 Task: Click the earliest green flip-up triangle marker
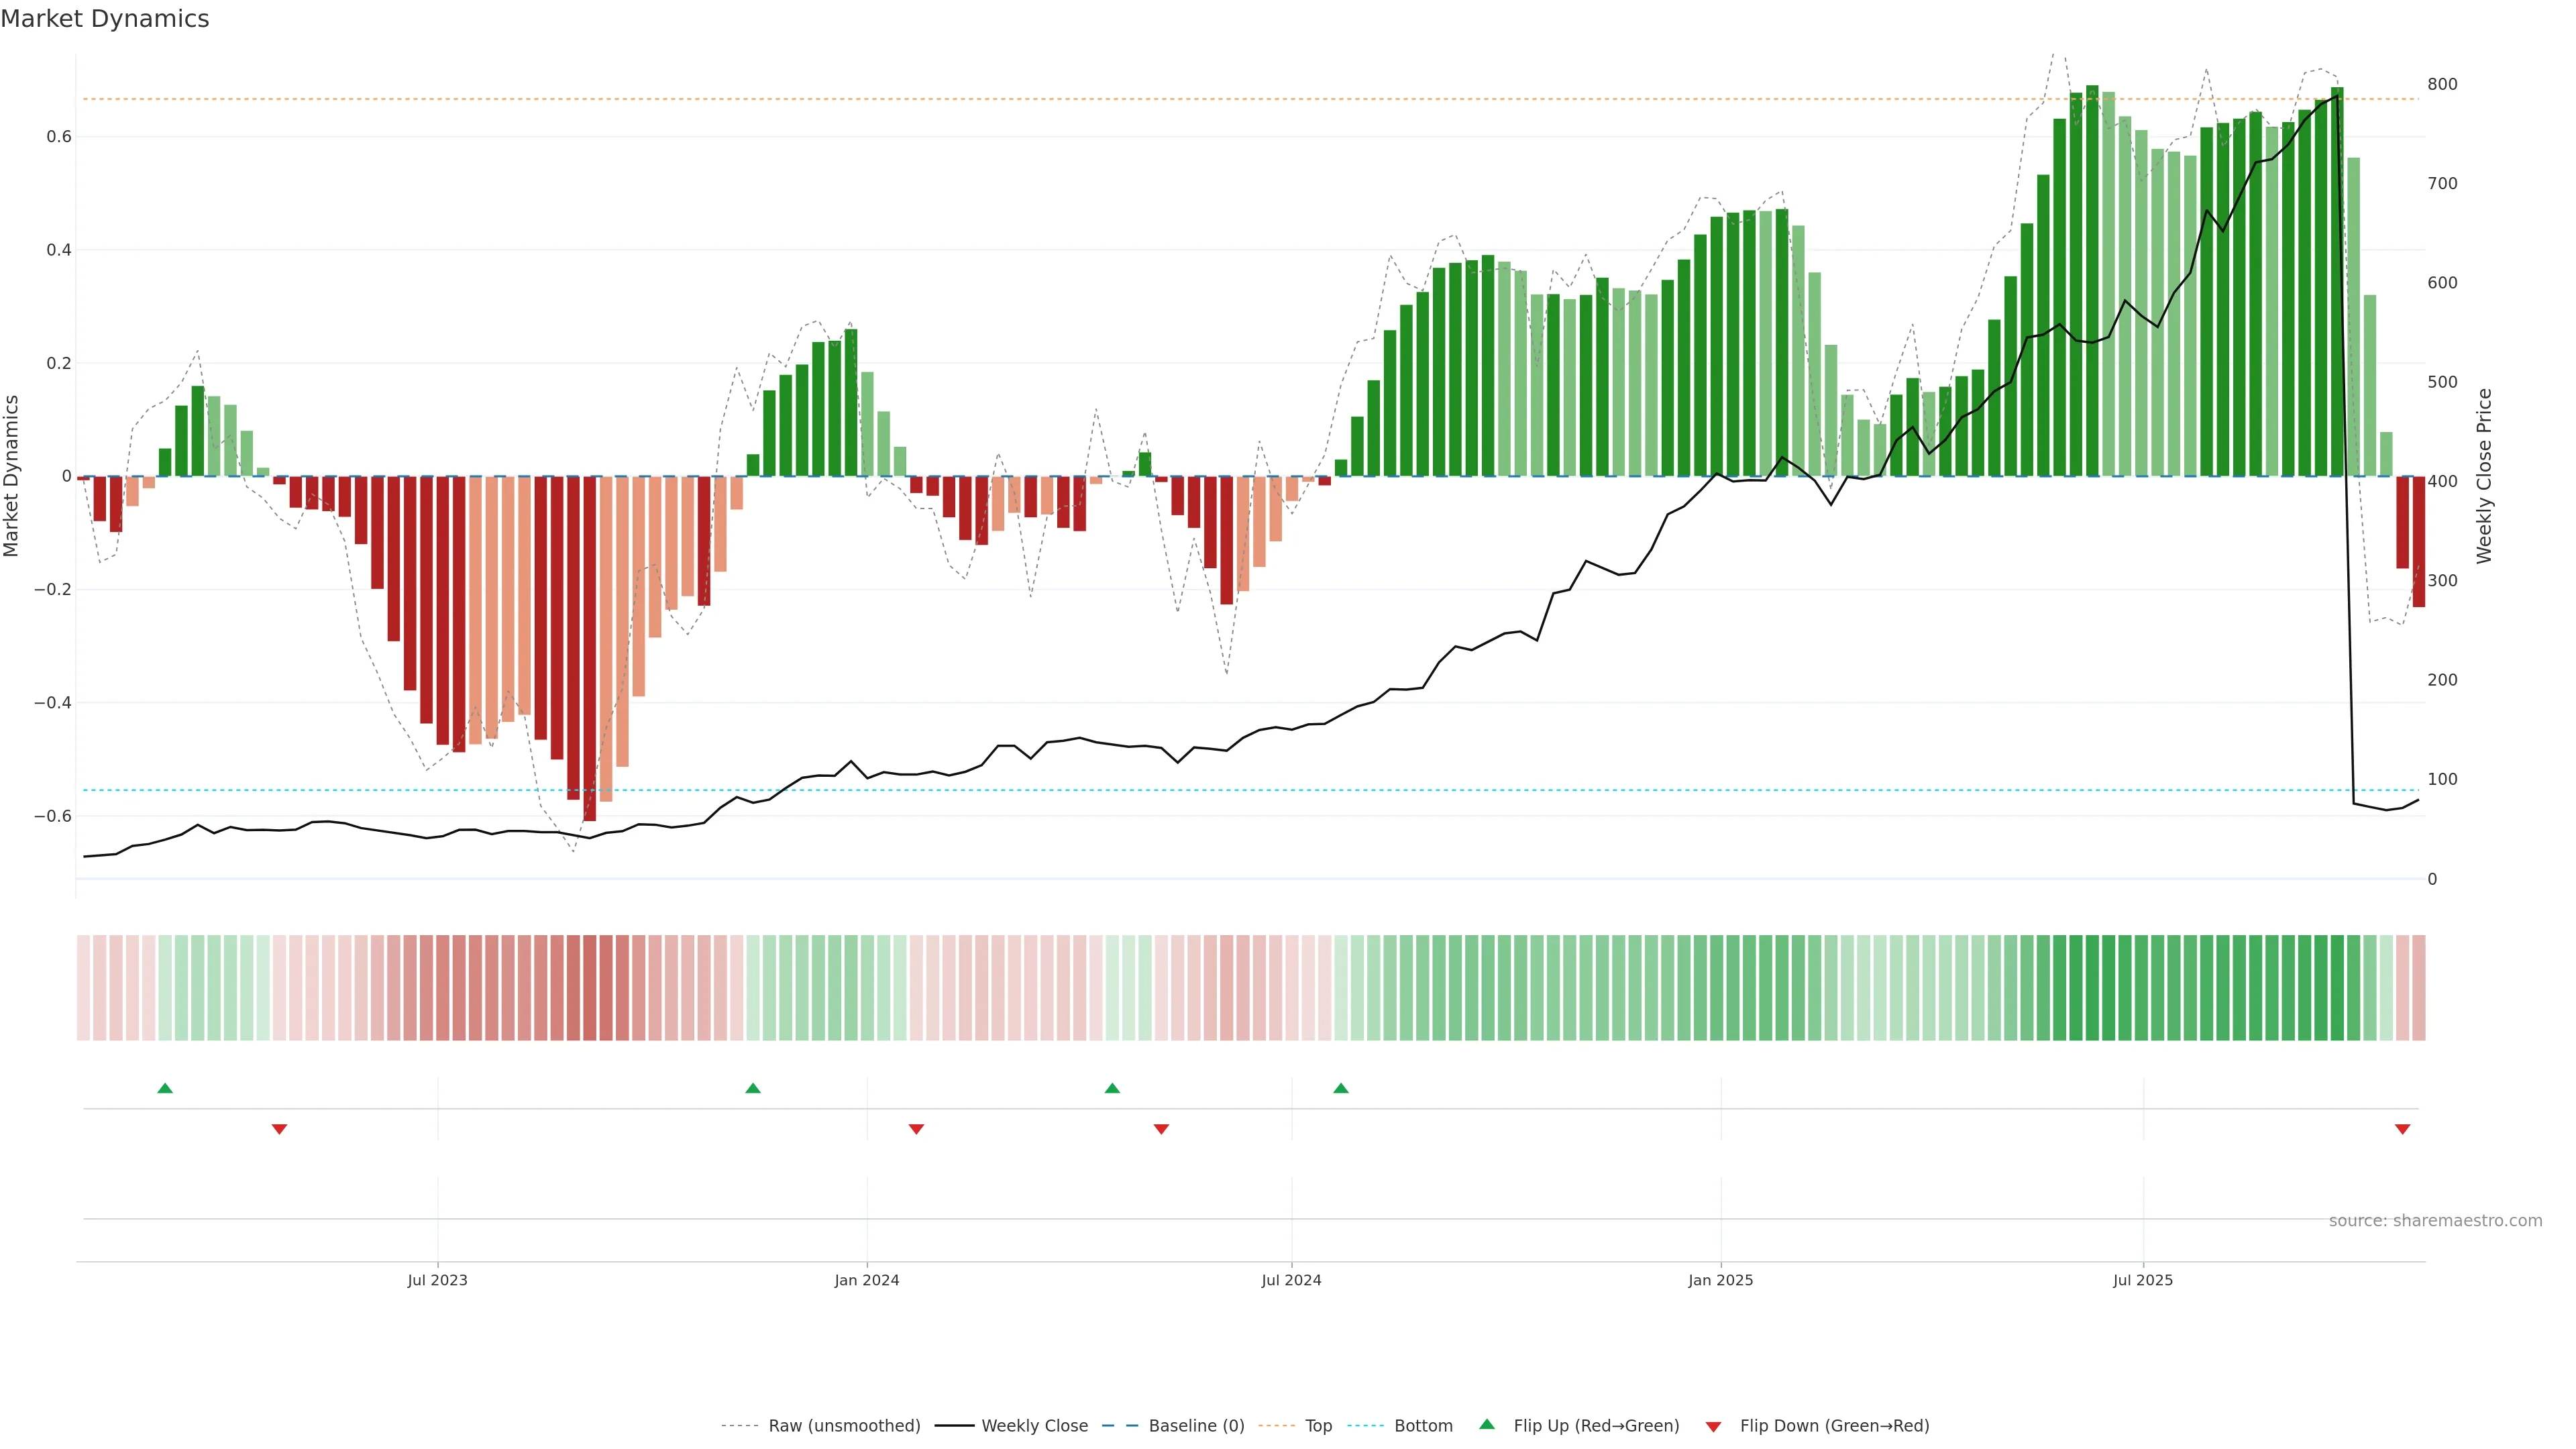[165, 1088]
